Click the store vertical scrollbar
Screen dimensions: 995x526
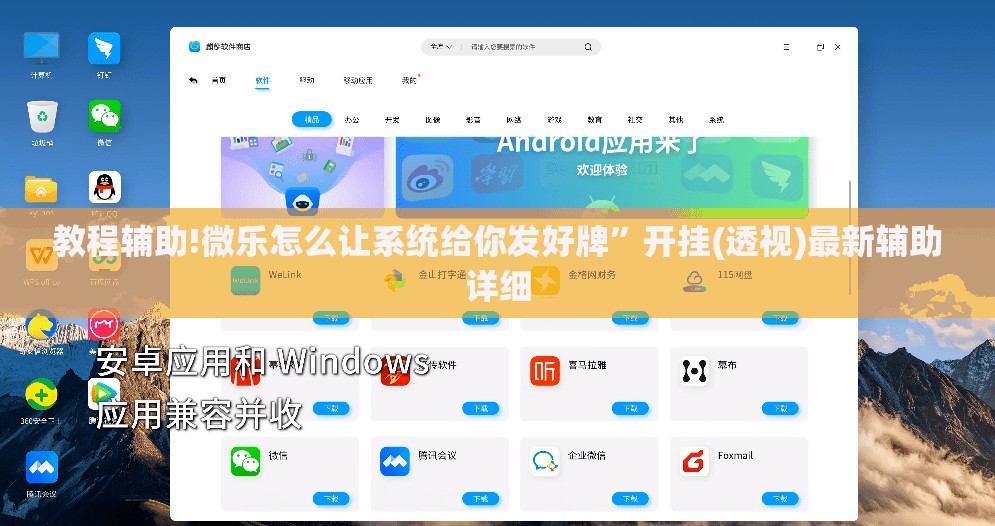tap(850, 238)
